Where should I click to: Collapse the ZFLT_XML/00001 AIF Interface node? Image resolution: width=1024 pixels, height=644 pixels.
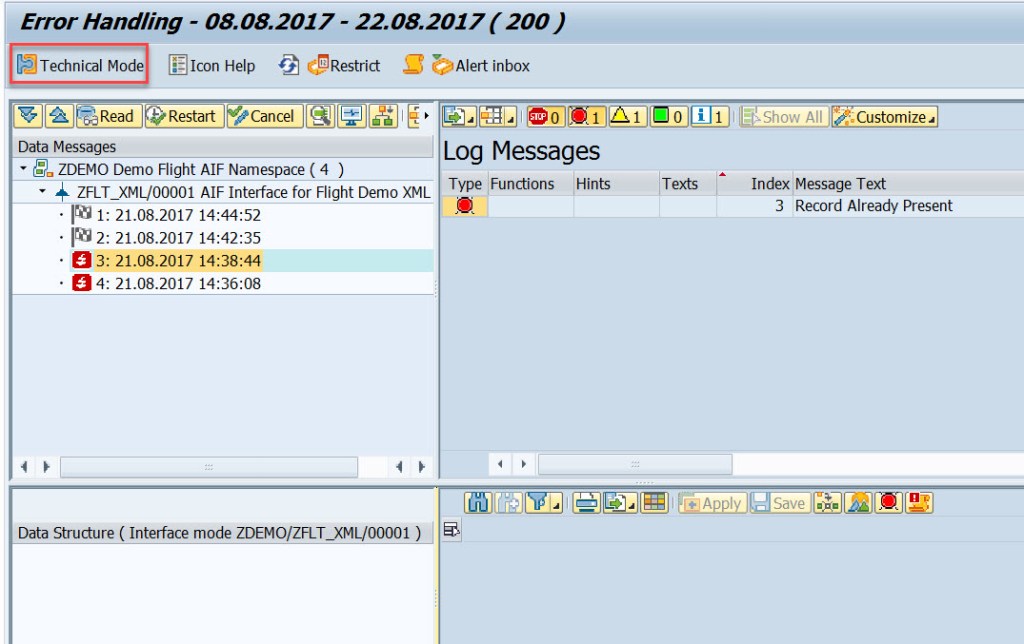(42, 192)
